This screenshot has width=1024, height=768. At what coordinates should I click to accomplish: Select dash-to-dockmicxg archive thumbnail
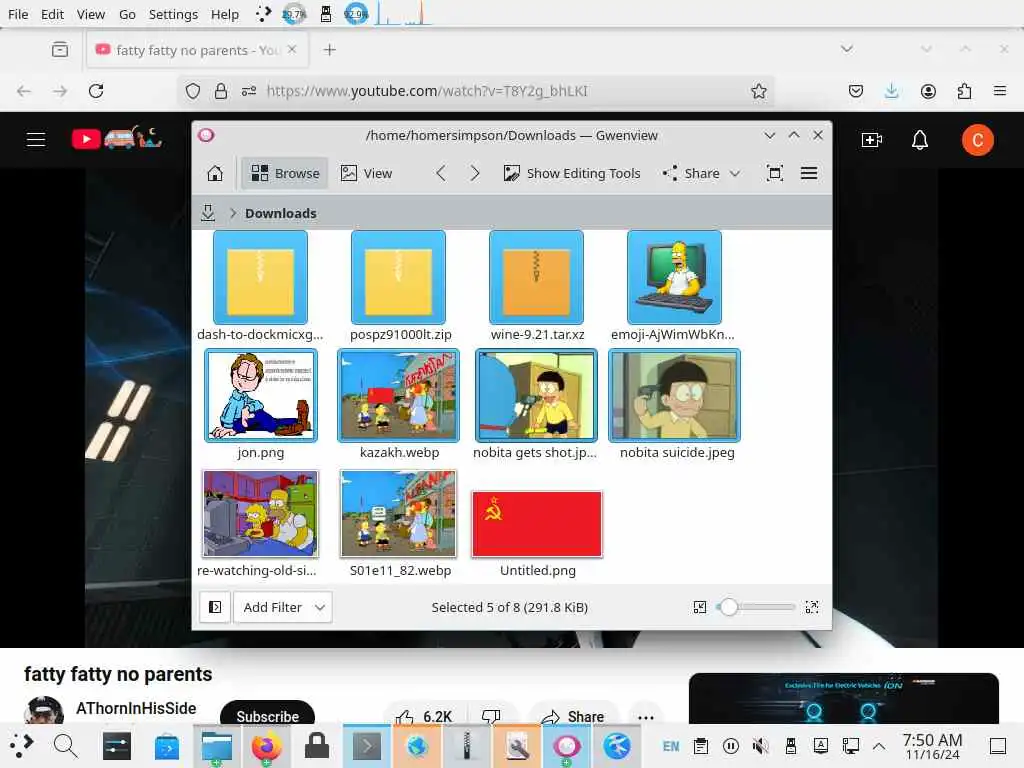(x=260, y=277)
